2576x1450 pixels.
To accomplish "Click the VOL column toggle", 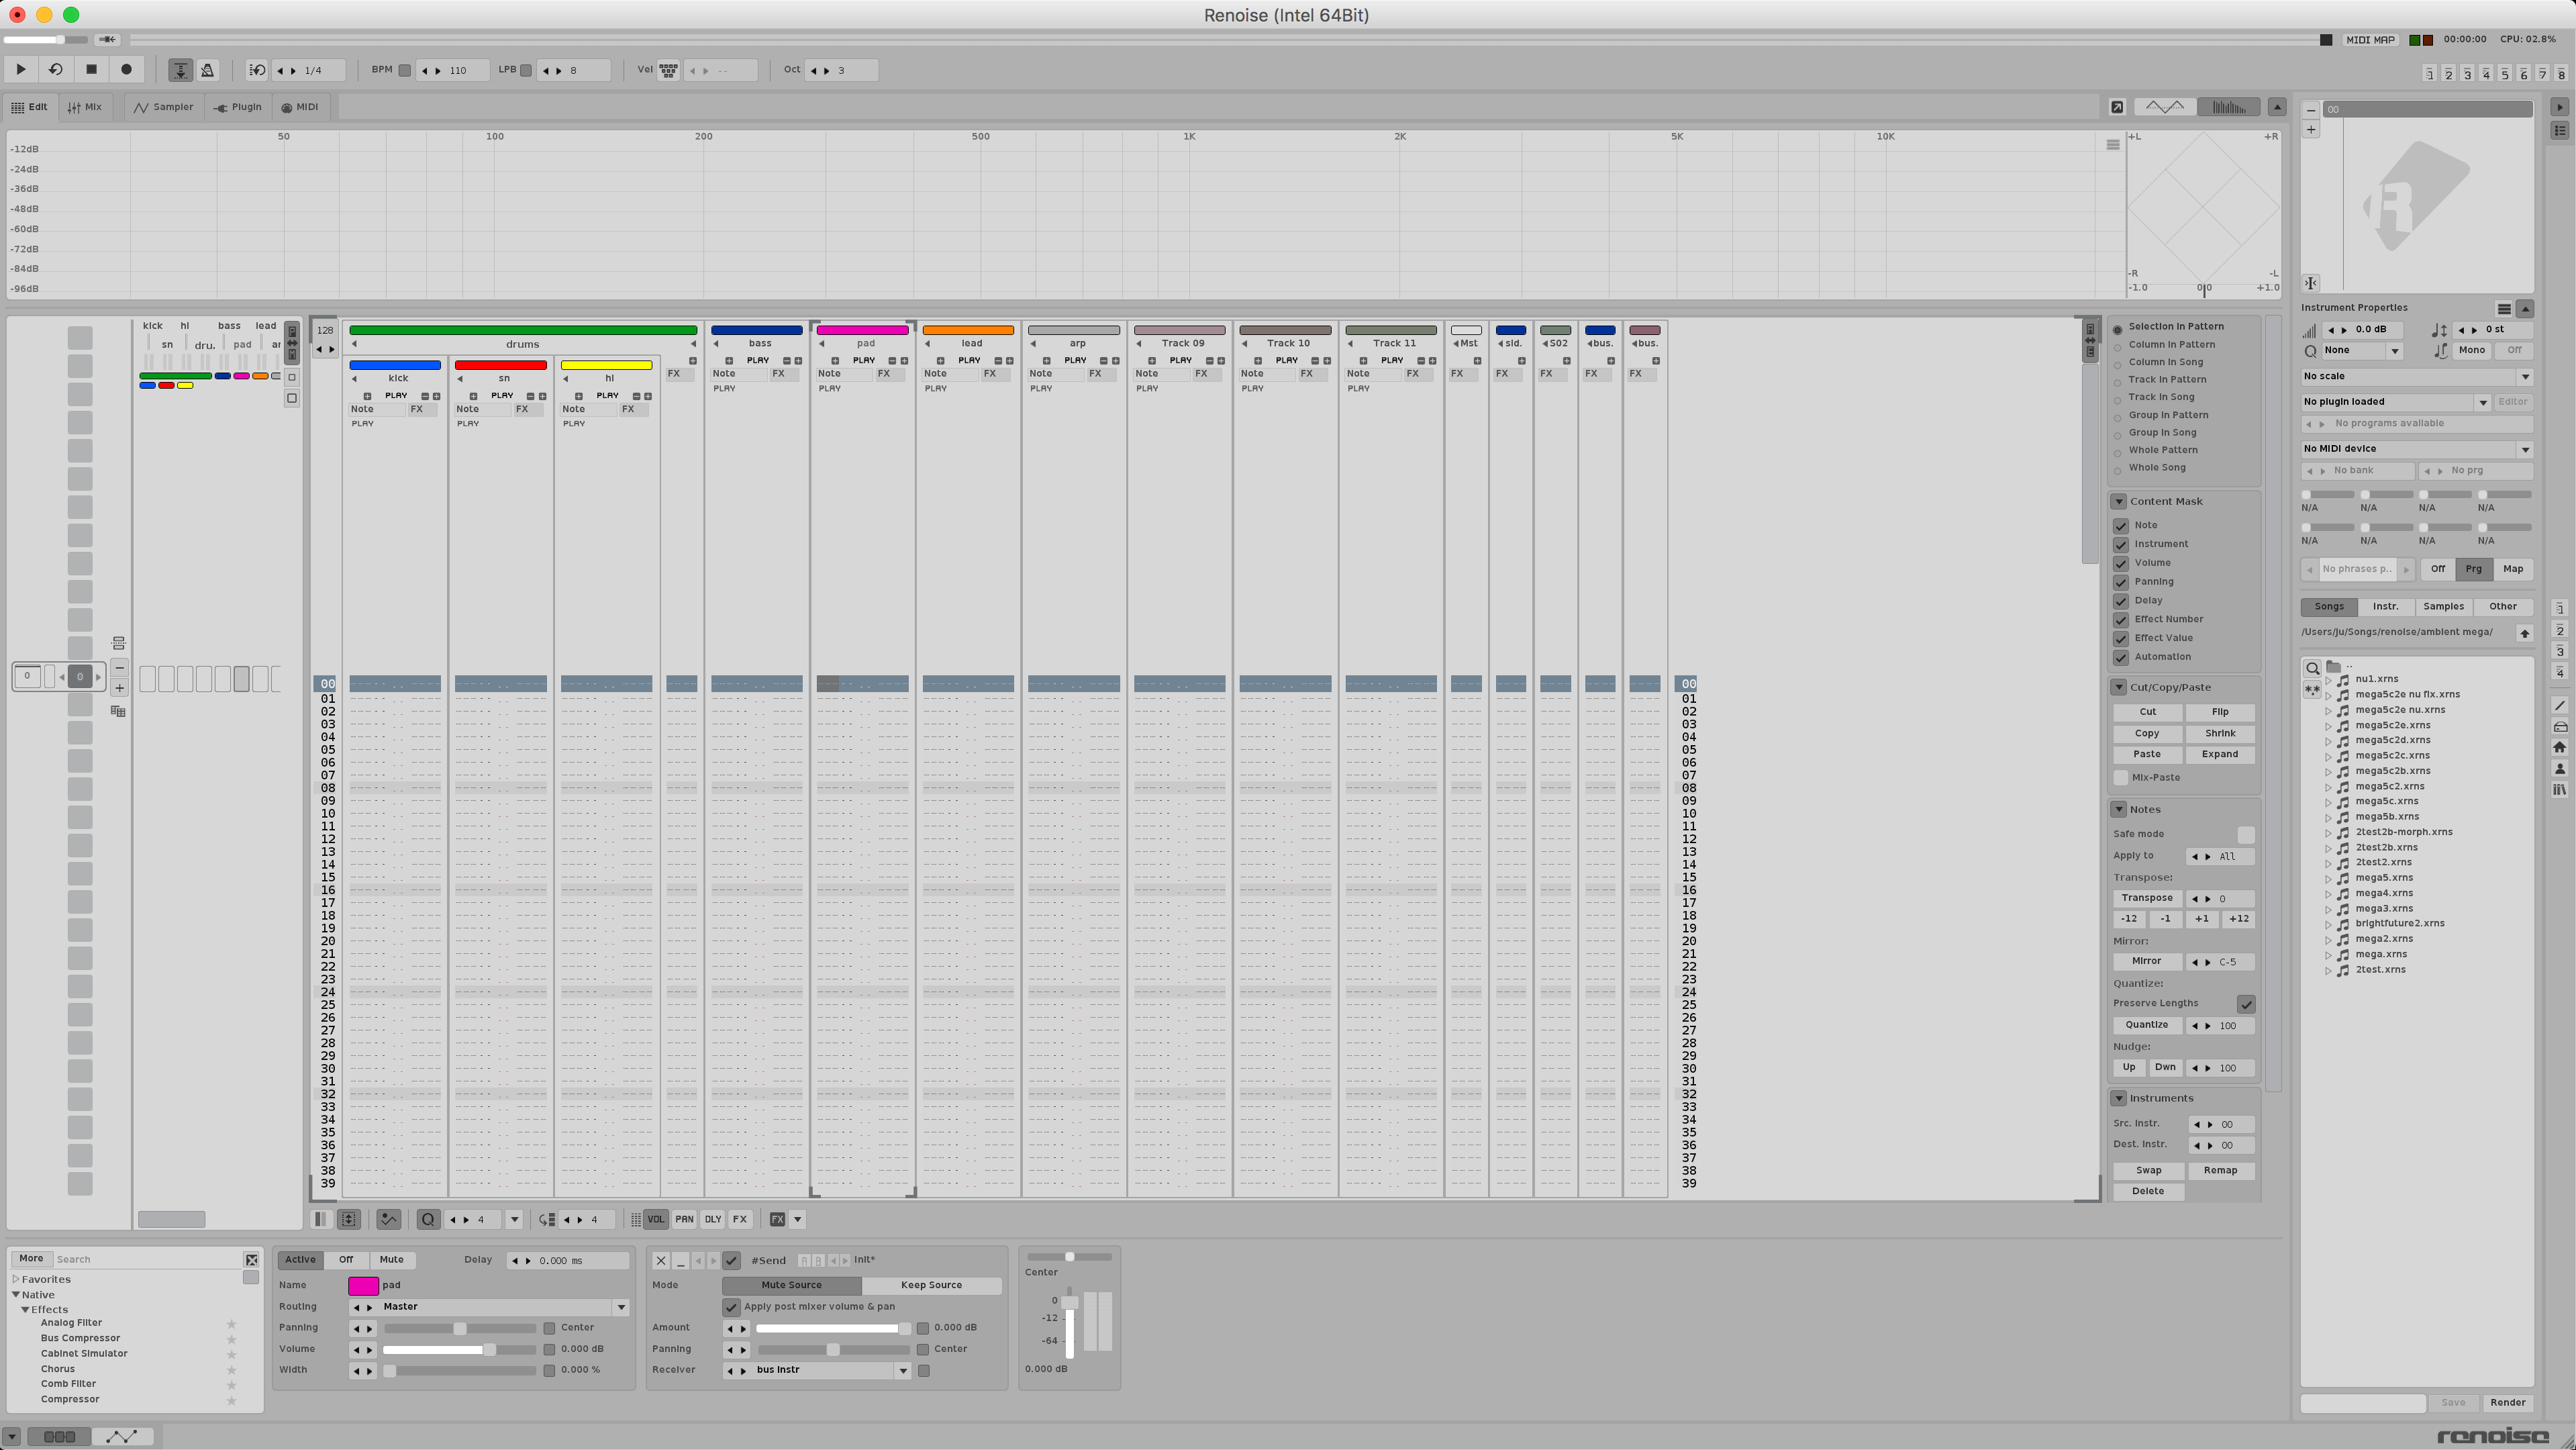I will point(655,1219).
